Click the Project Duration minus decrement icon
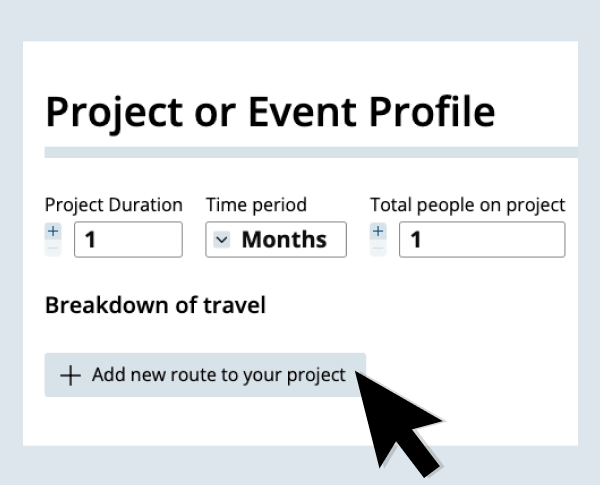The image size is (600, 485). [53, 248]
